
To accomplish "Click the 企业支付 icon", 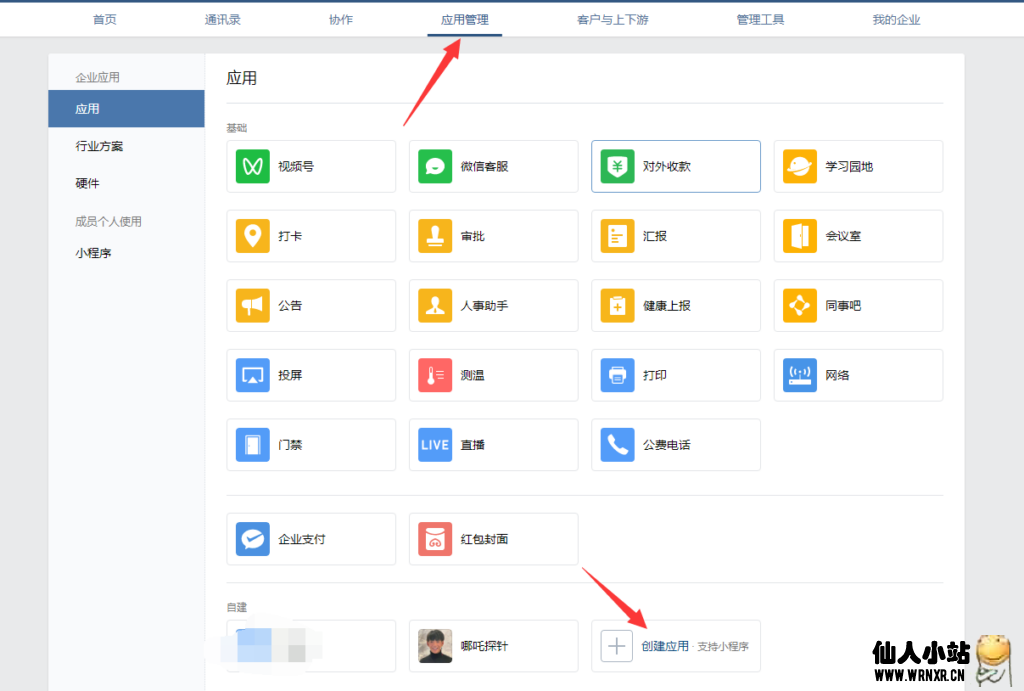I will point(253,539).
